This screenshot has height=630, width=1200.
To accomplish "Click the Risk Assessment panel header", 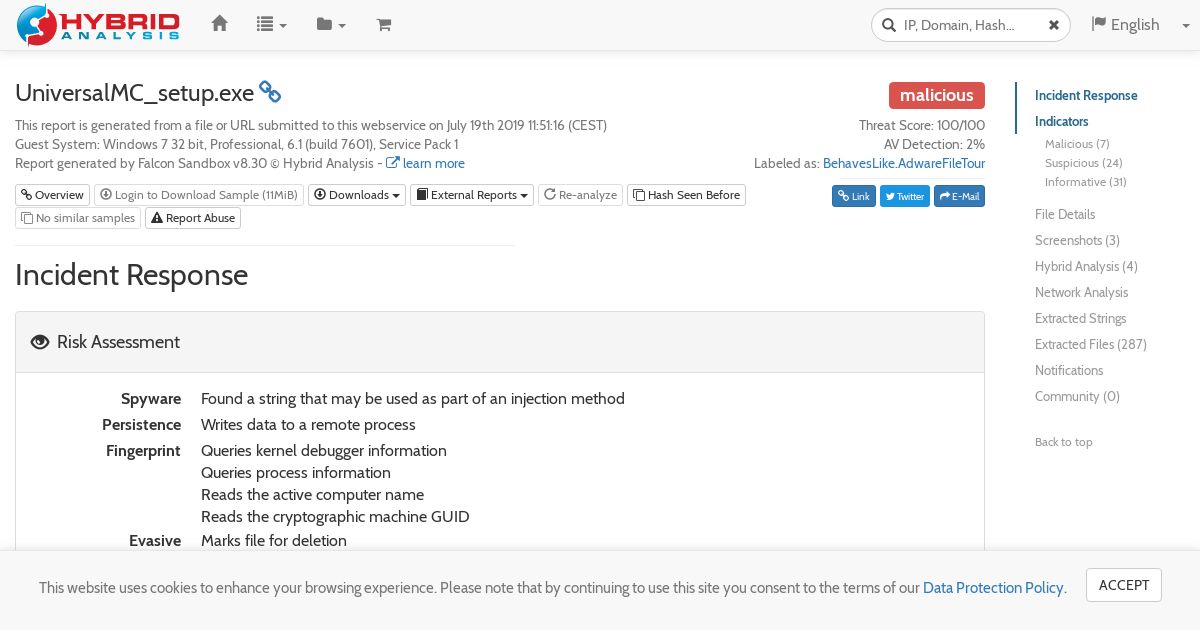I will 500,342.
